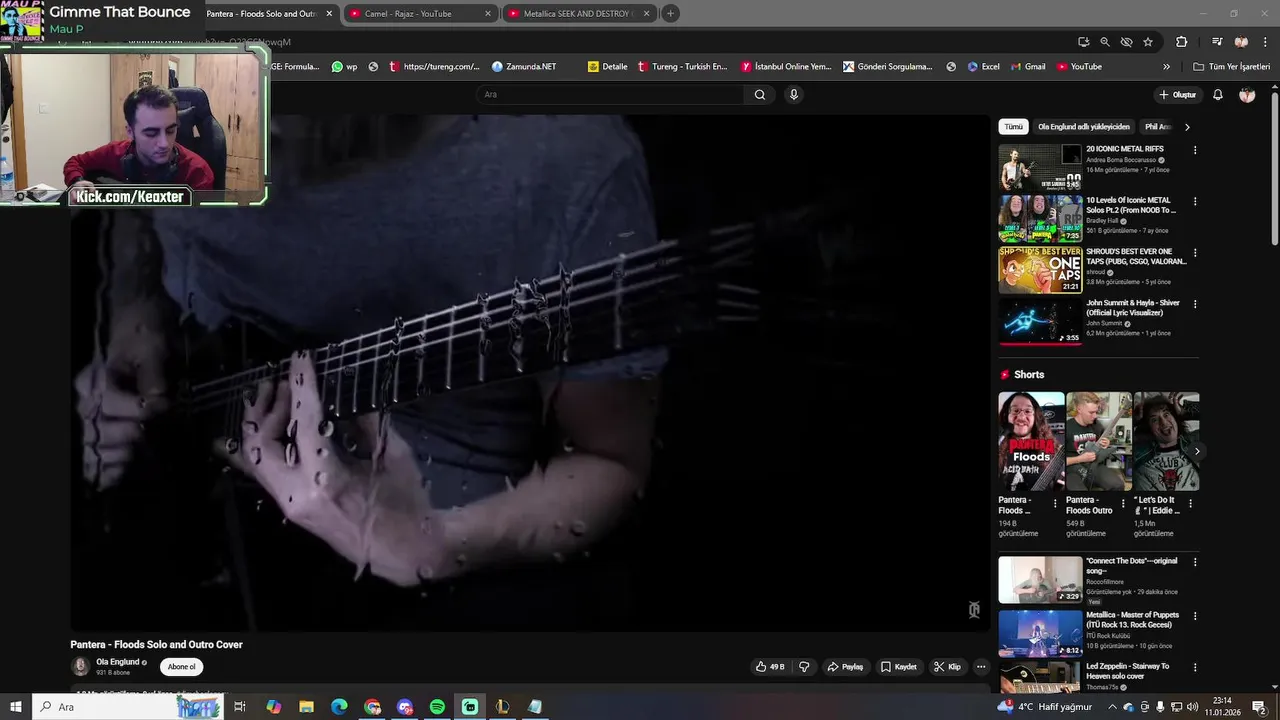Switch to Metallica SEEK AND DESTROY tab
Image resolution: width=1280 pixels, height=720 pixels.
tap(578, 14)
